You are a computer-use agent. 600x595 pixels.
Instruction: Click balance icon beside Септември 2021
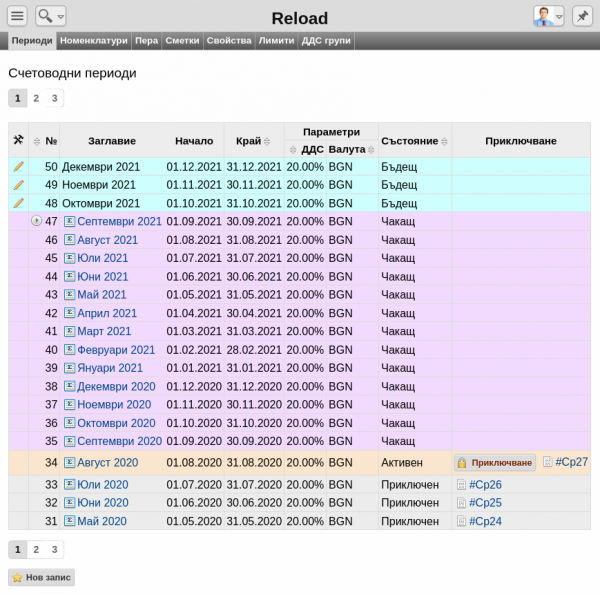pyautogui.click(x=69, y=221)
